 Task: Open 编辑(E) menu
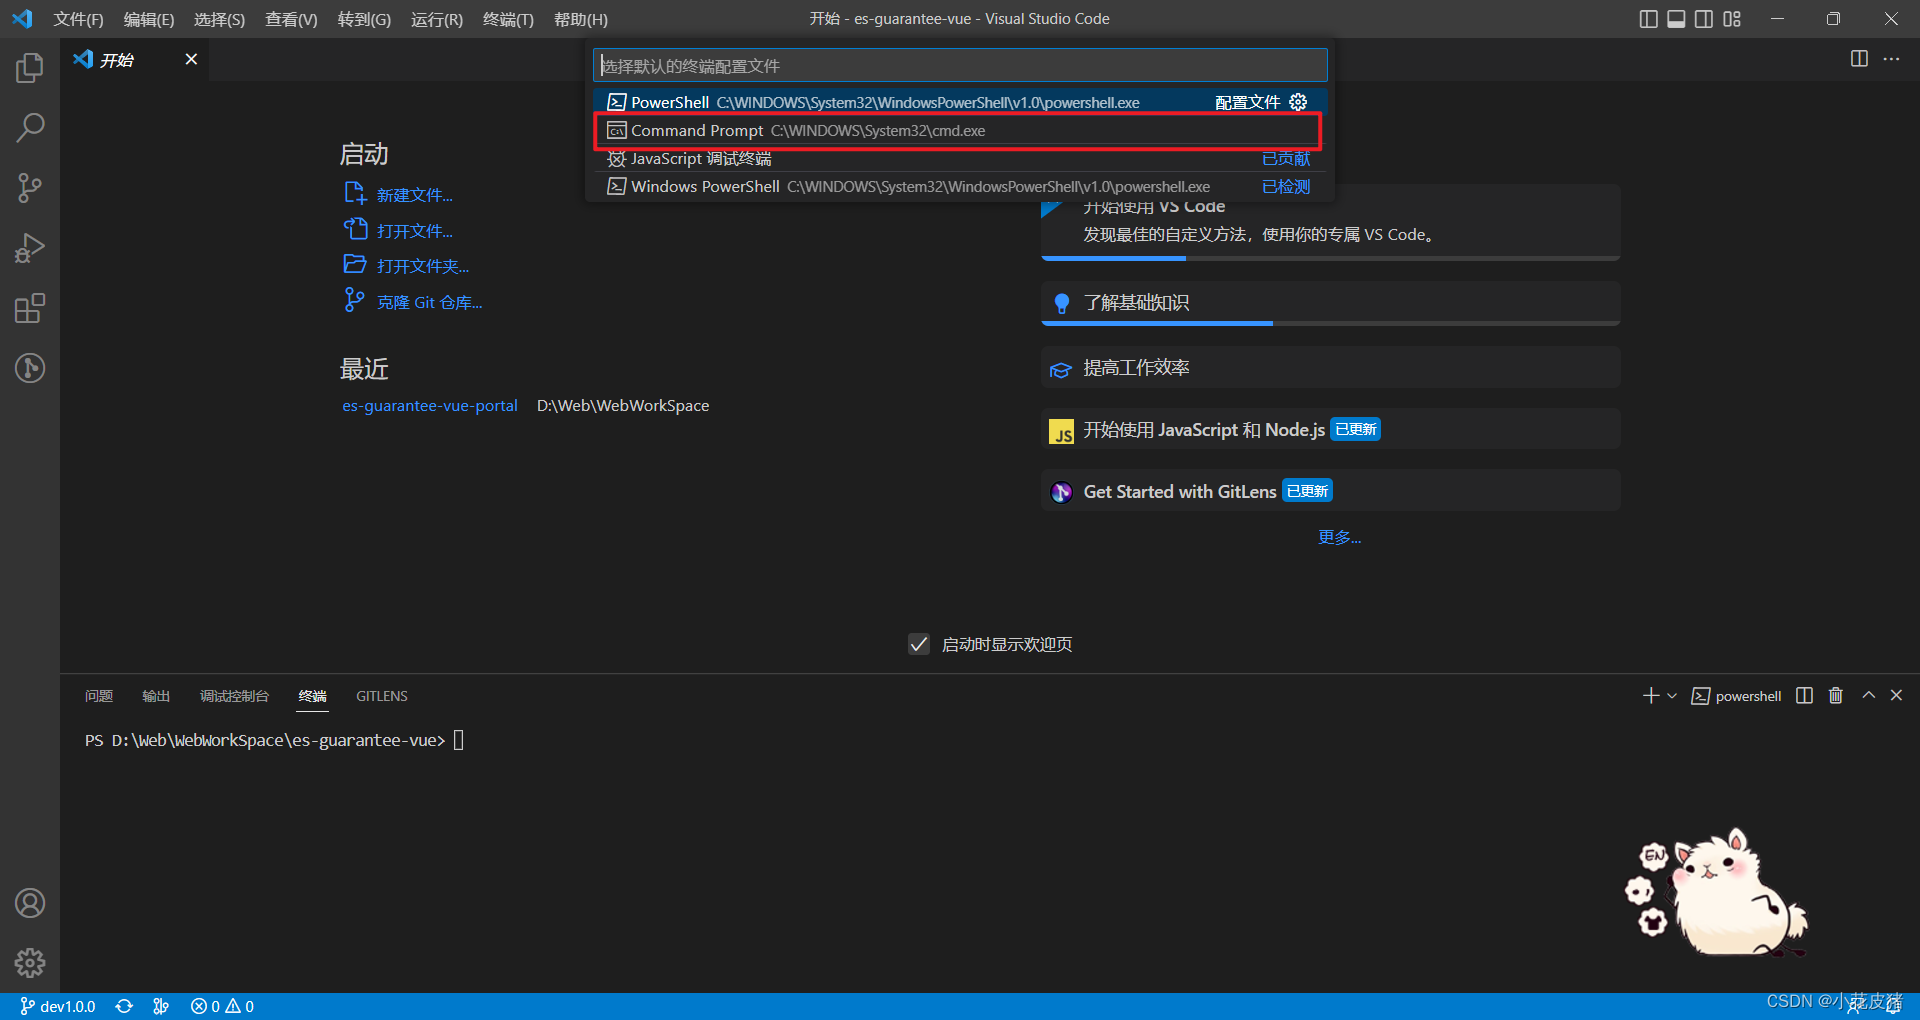click(149, 19)
